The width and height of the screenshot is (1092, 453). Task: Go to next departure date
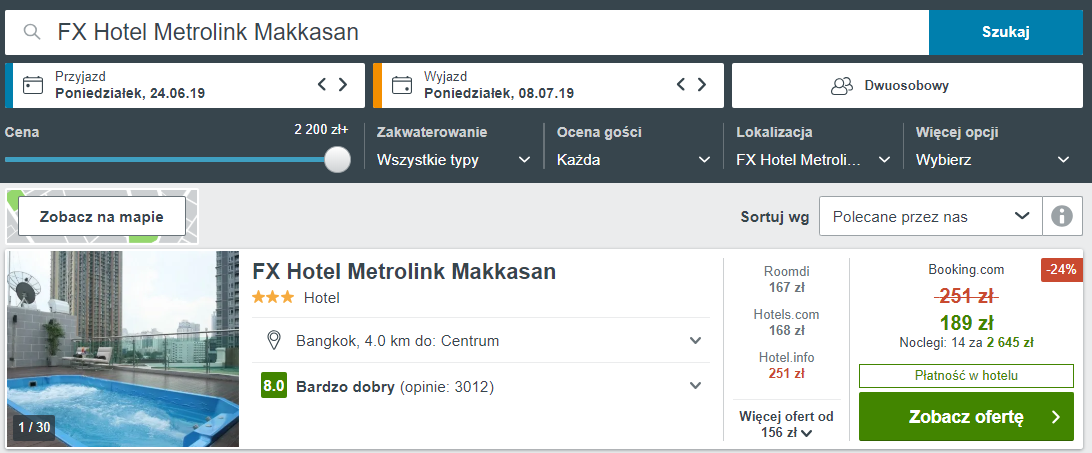[702, 85]
